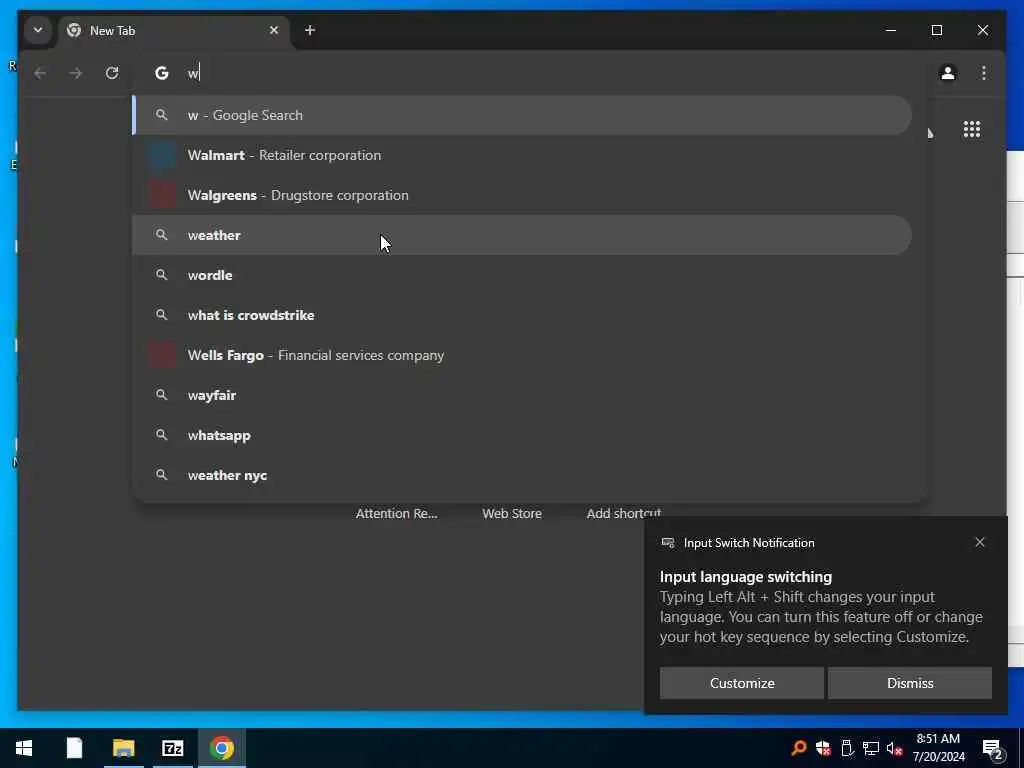This screenshot has height=768, width=1024.
Task: Open the Attention Re... shortcut
Action: [396, 513]
